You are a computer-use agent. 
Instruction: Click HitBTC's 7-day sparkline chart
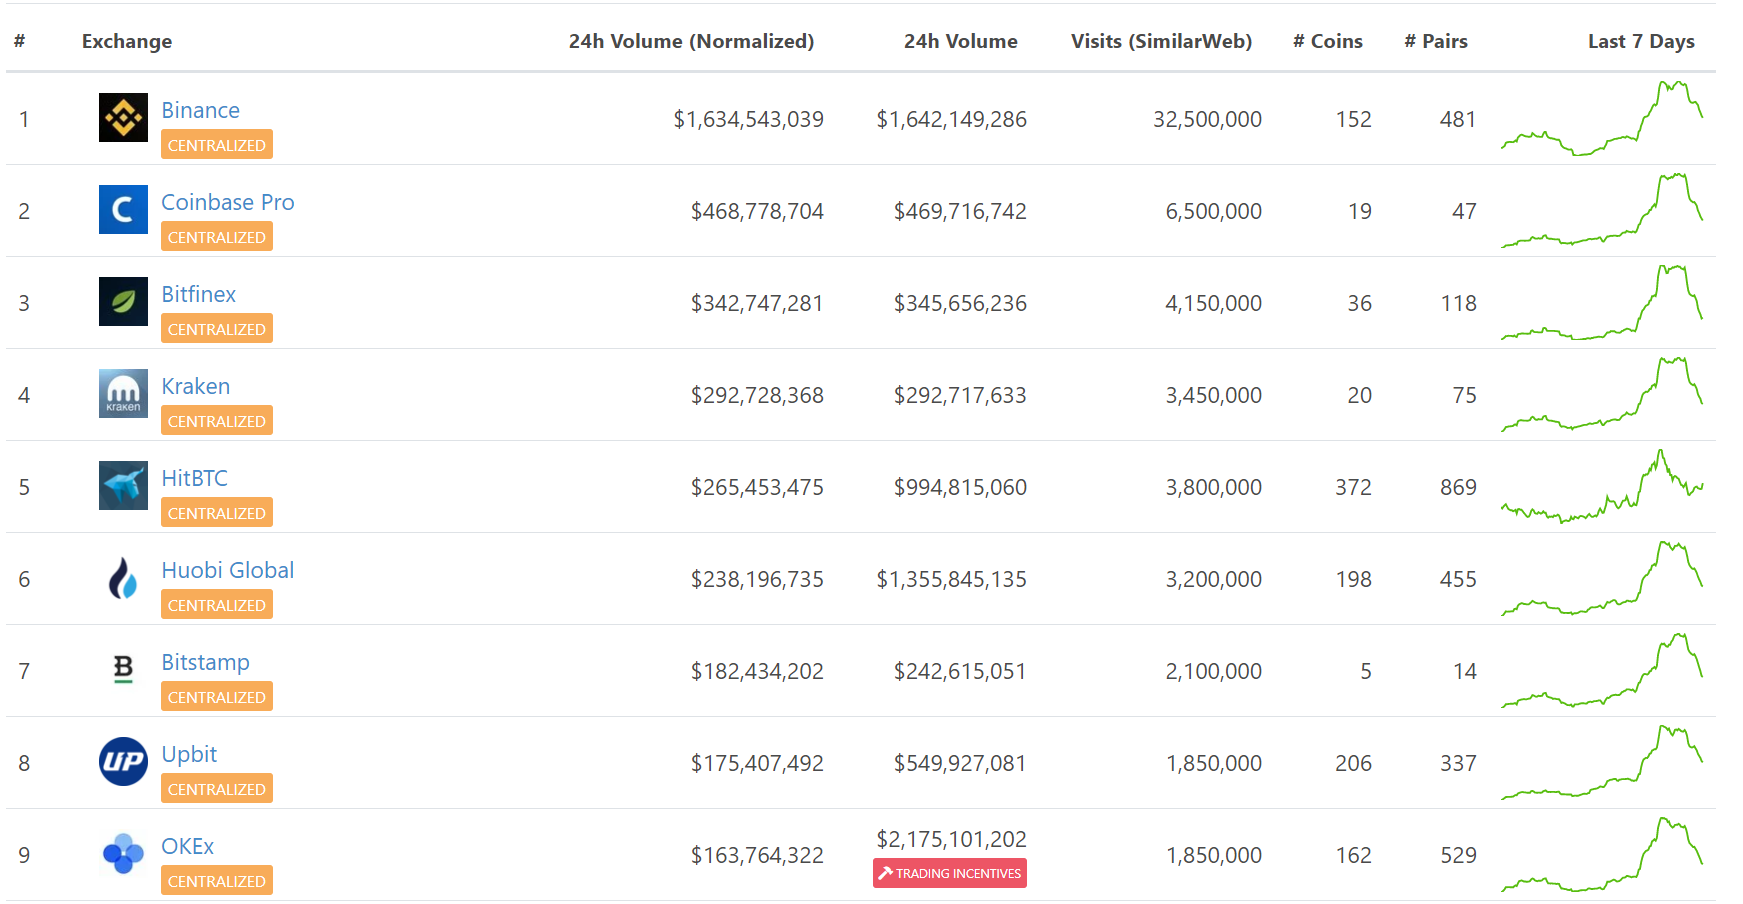click(x=1602, y=486)
